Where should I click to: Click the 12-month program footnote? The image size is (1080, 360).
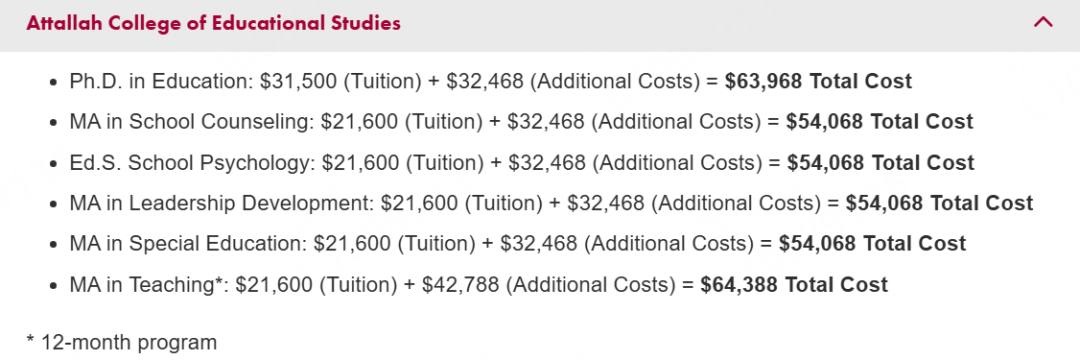[121, 342]
